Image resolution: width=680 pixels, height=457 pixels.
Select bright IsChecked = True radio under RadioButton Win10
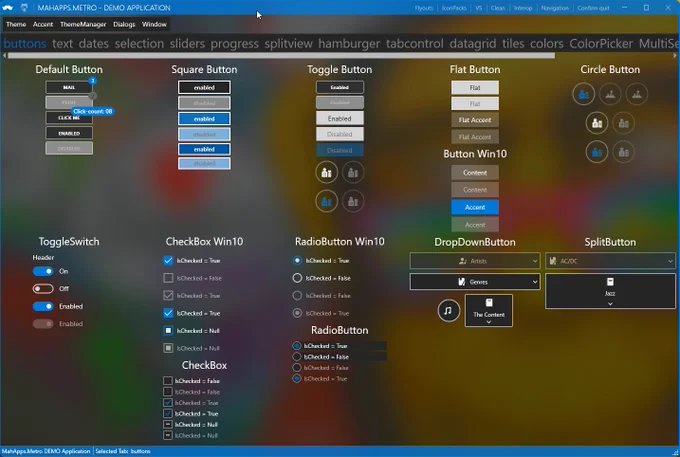[297, 261]
